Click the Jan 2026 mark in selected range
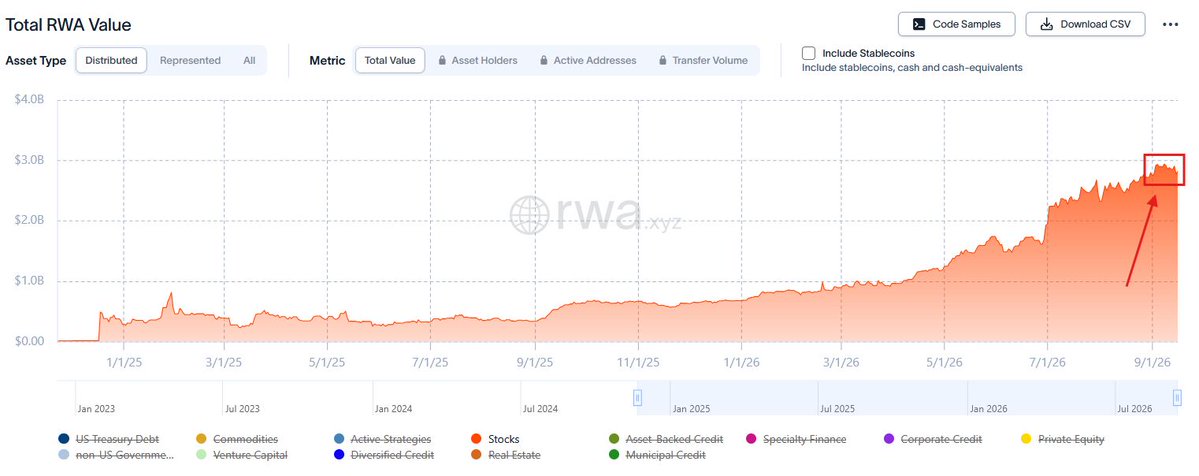1199x476 pixels. pyautogui.click(x=988, y=409)
